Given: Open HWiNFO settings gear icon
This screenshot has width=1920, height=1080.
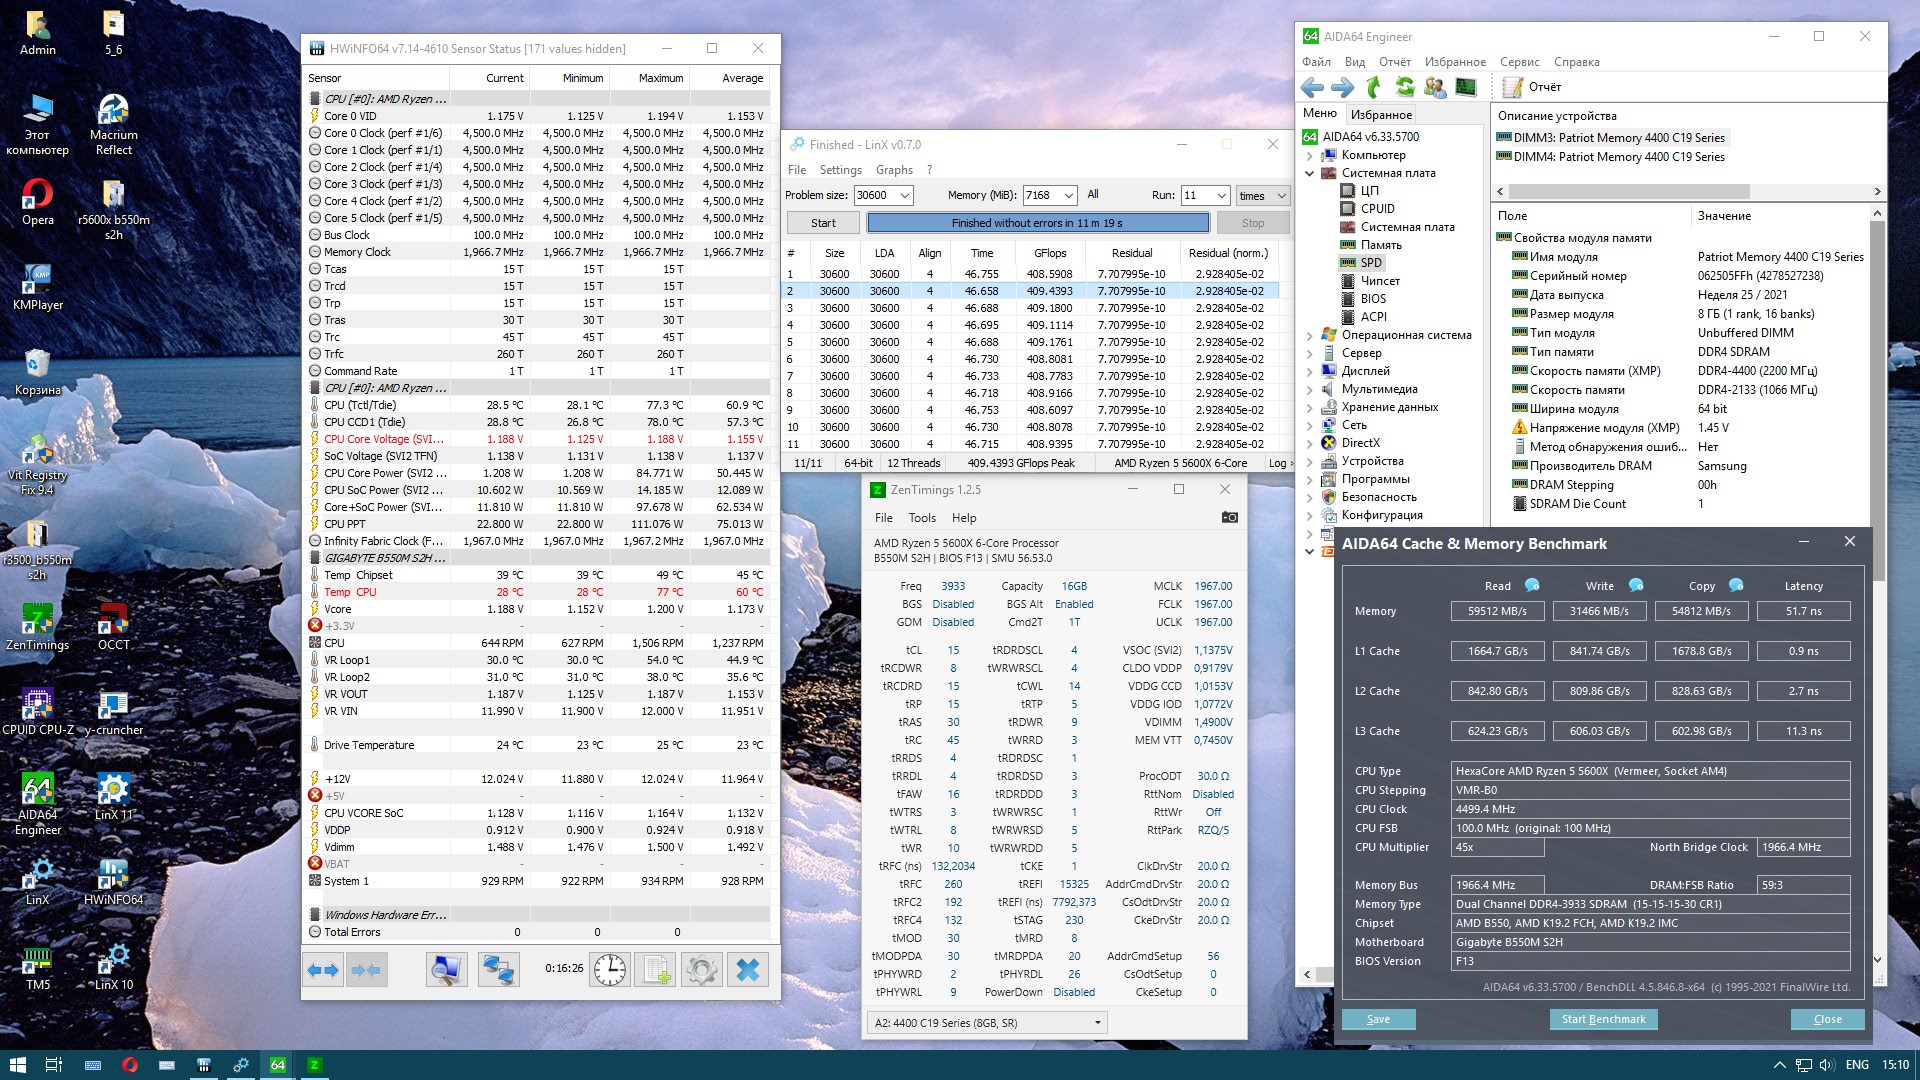Looking at the screenshot, I should coord(701,969).
